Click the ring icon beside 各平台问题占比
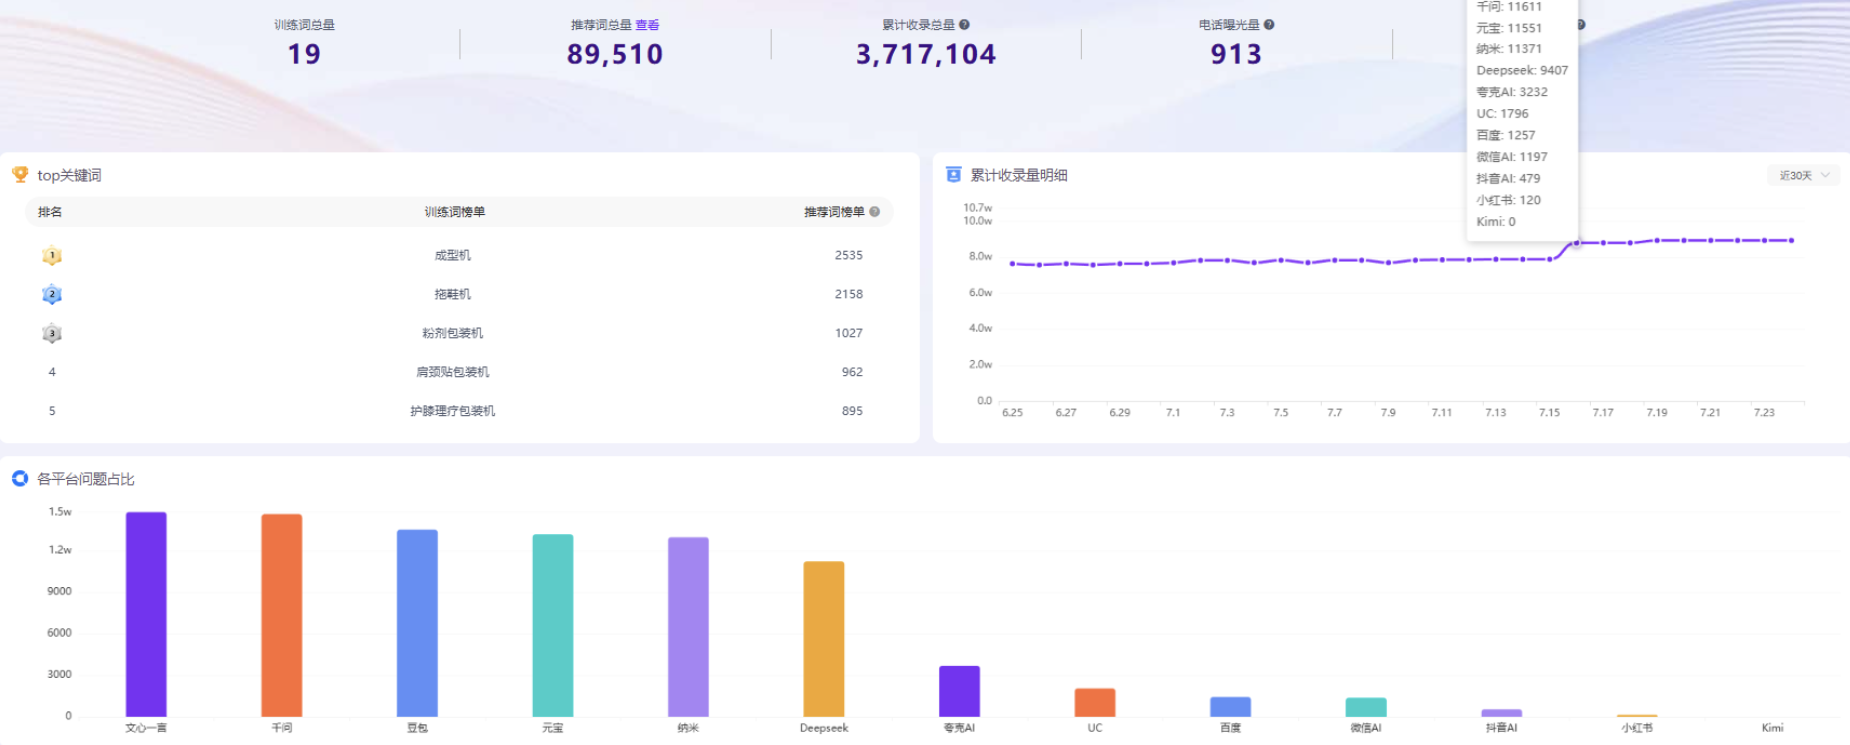Viewport: 1850px width, 745px height. tap(20, 479)
